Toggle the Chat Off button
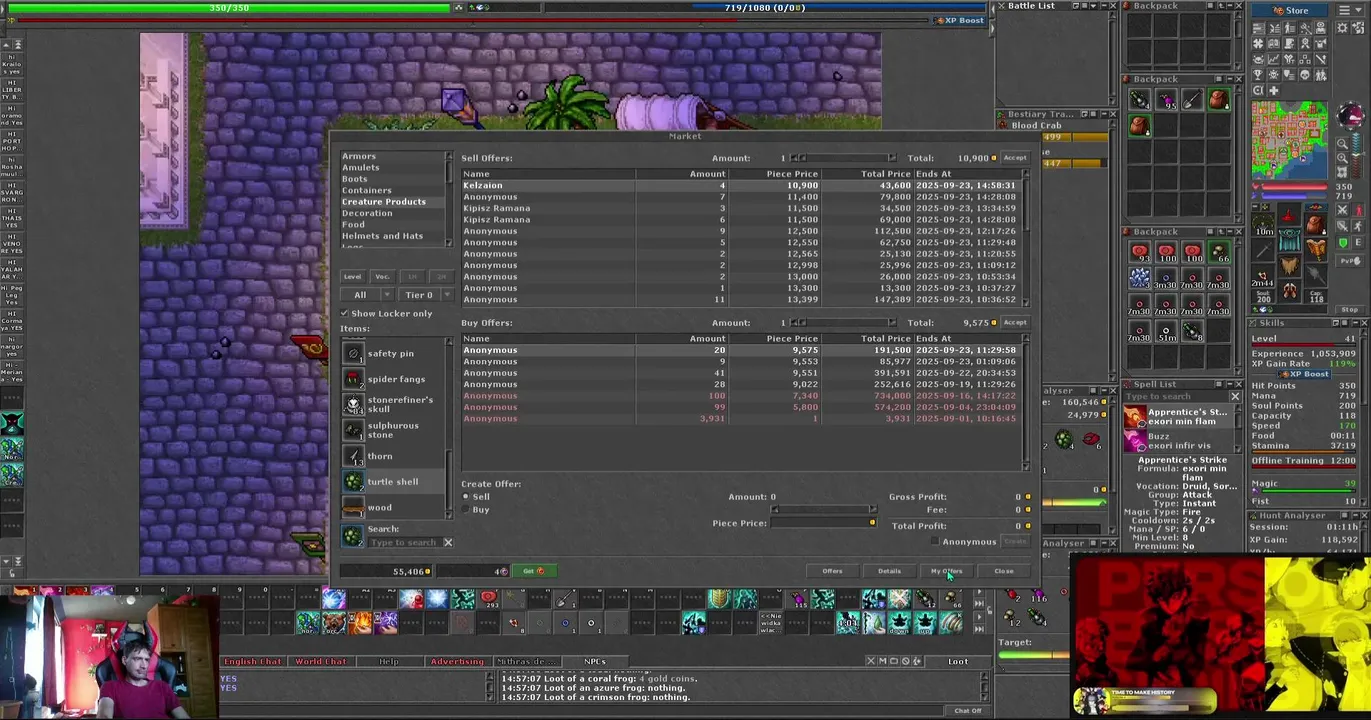 pos(968,711)
